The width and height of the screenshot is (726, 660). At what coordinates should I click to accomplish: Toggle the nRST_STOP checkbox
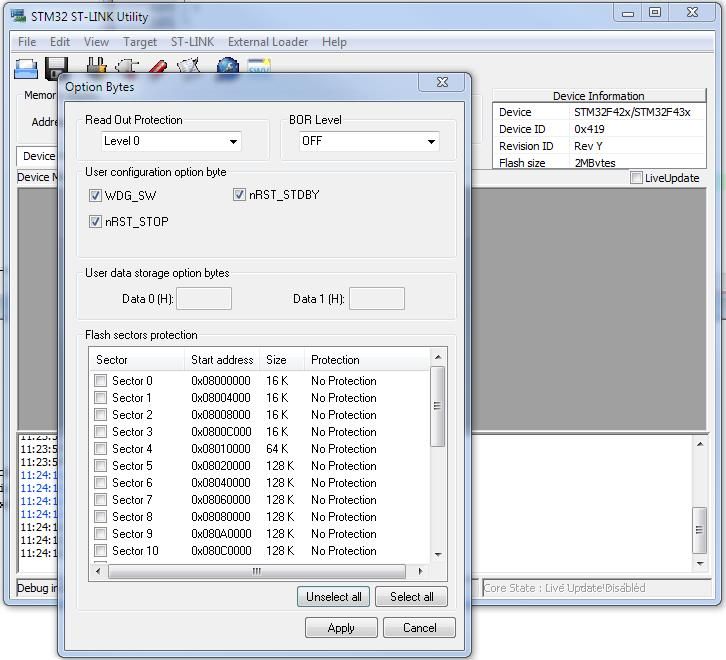95,221
